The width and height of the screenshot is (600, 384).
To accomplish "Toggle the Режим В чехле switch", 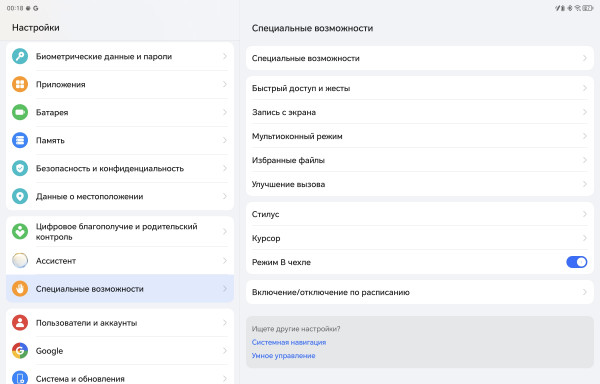I will [x=577, y=262].
